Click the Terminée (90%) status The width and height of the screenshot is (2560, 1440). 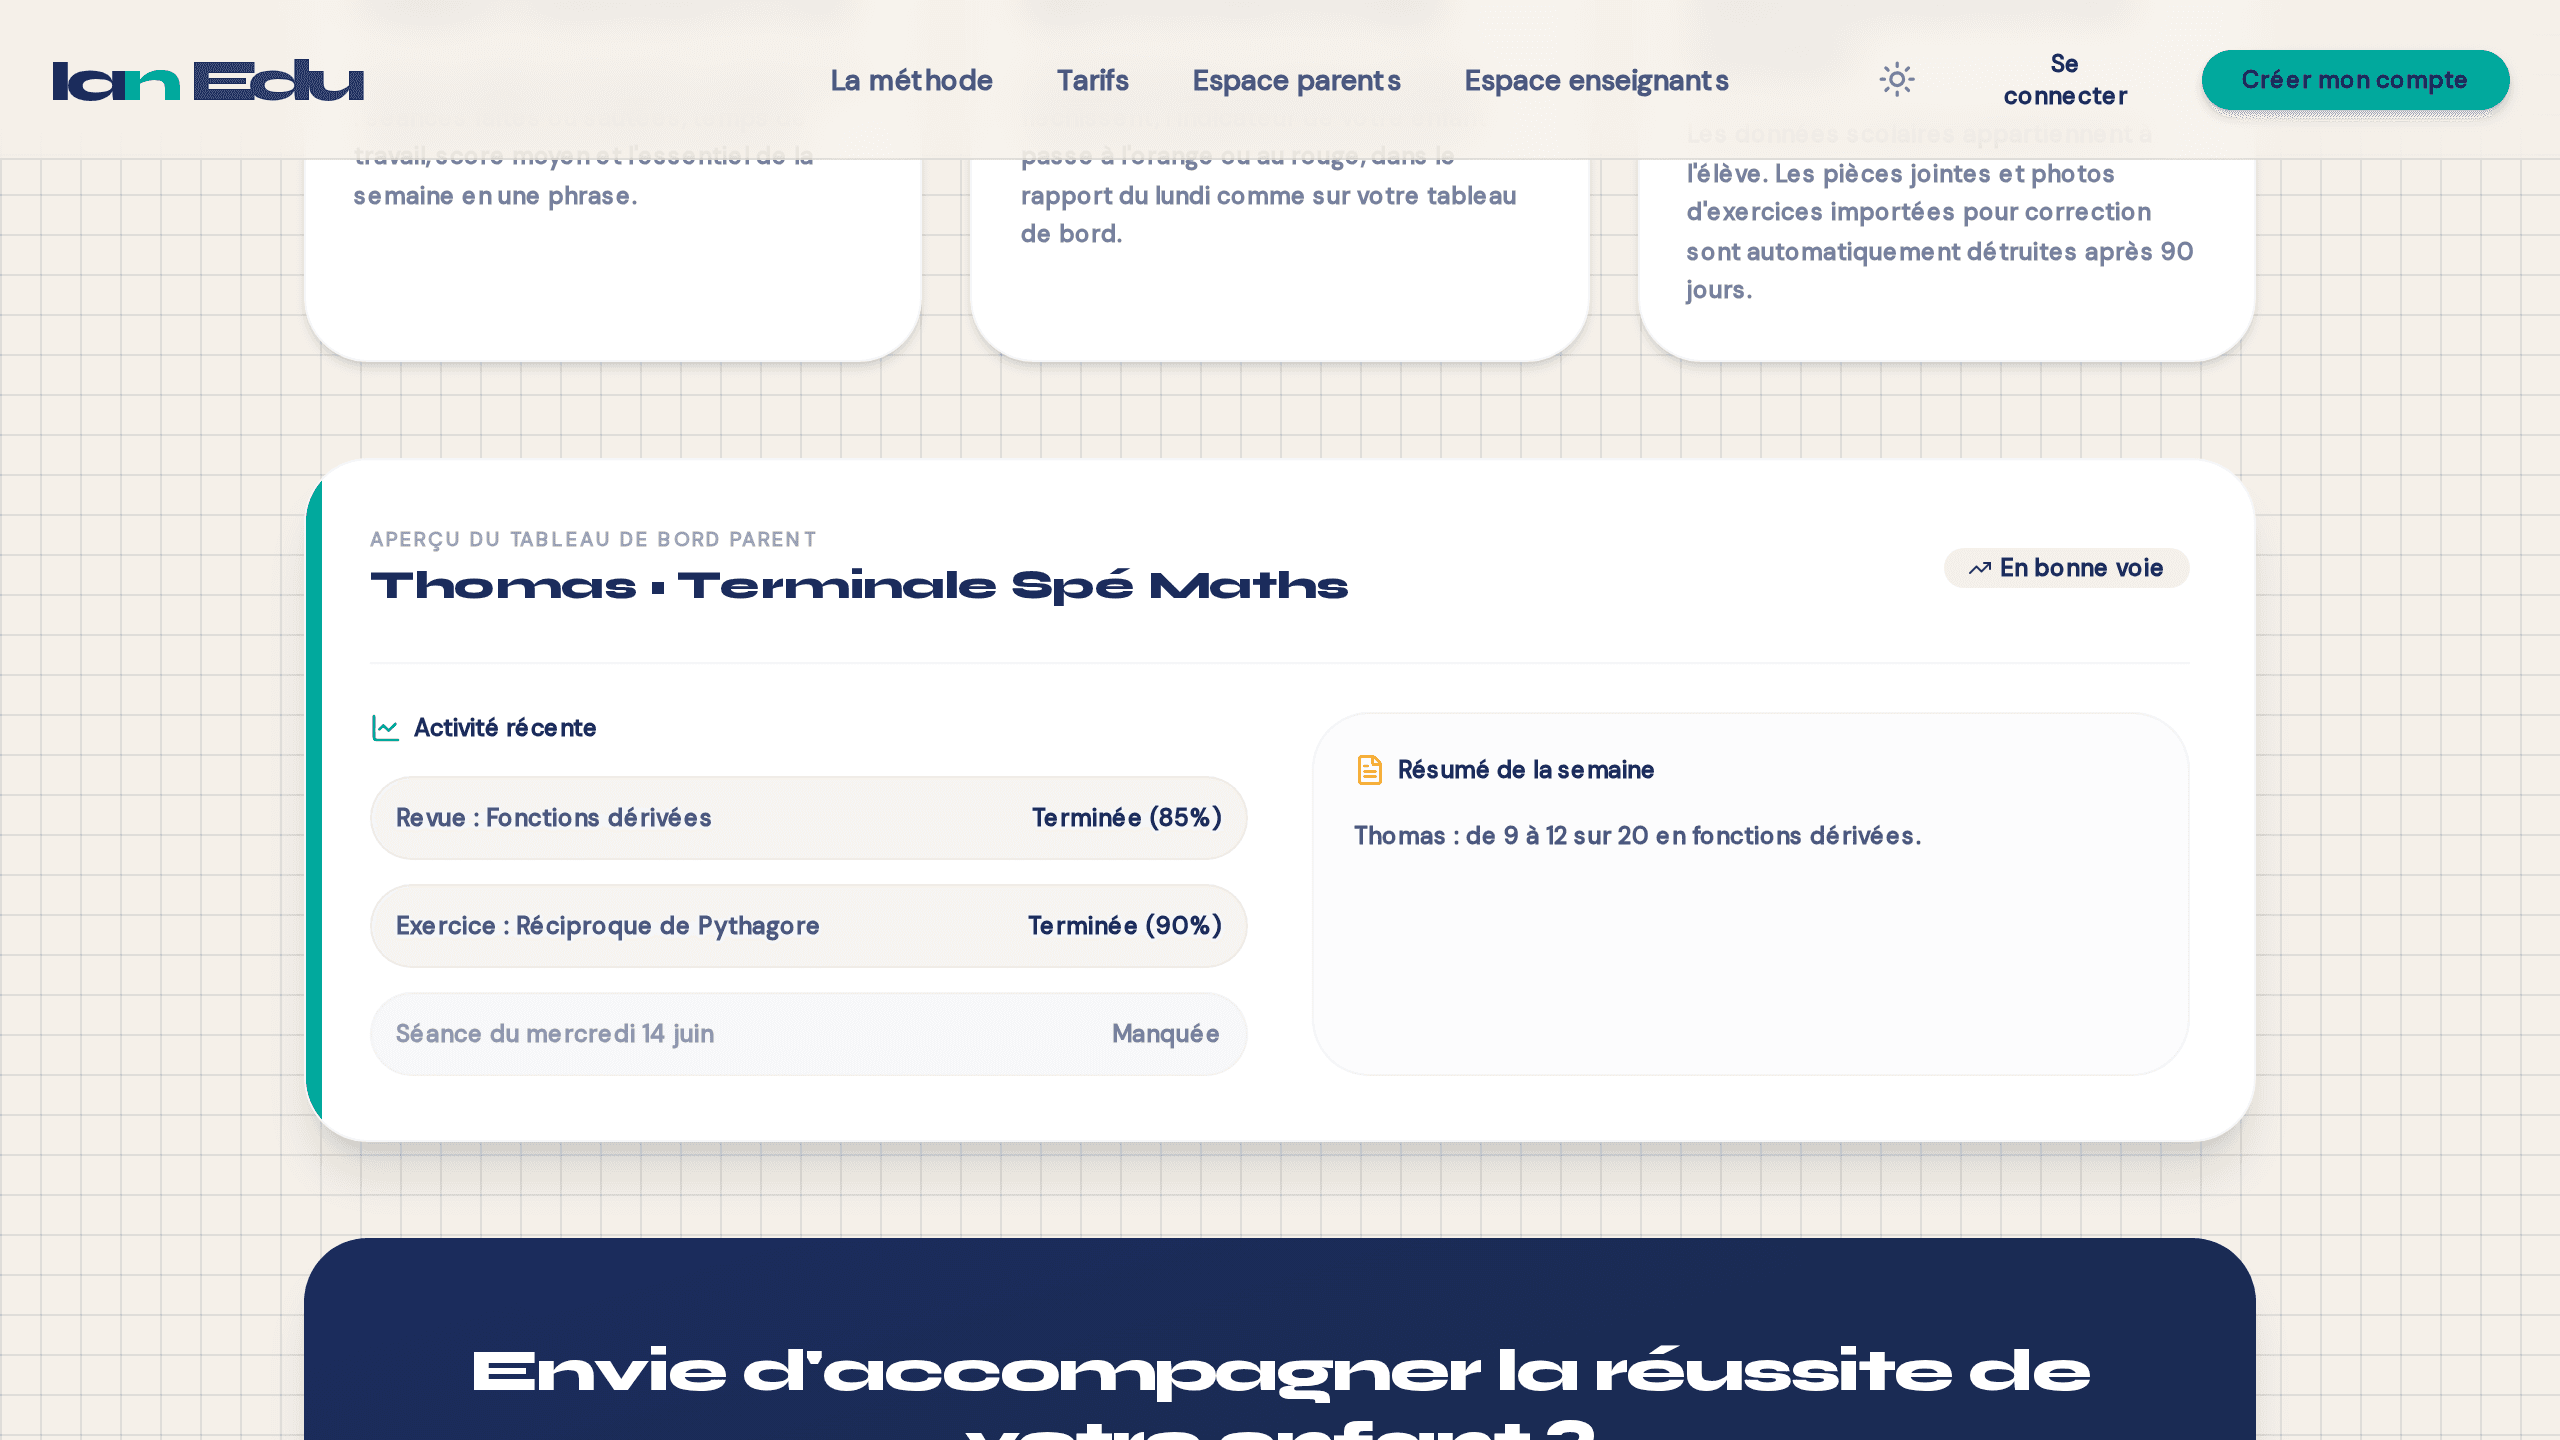coord(1124,926)
